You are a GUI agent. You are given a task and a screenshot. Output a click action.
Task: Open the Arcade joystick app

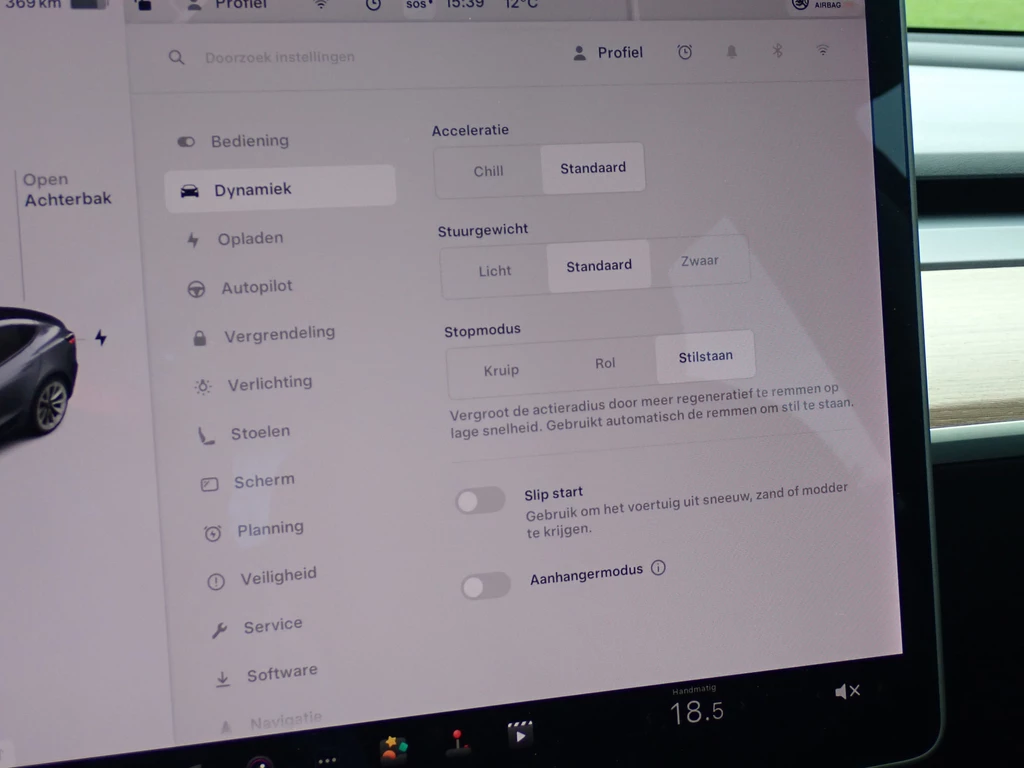pos(458,742)
